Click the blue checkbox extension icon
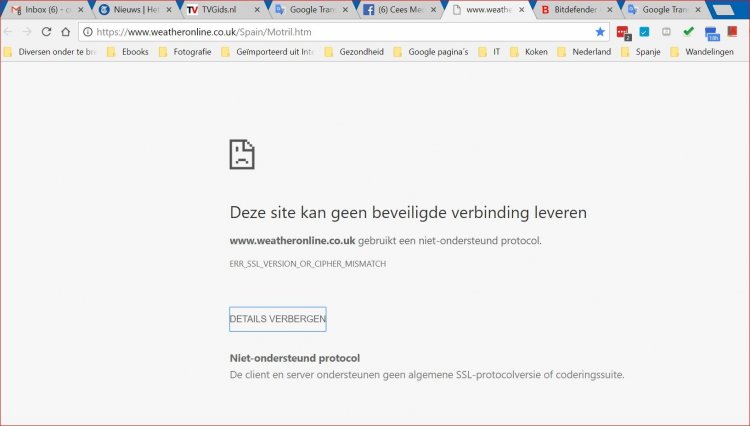This screenshot has width=750, height=426. [644, 32]
